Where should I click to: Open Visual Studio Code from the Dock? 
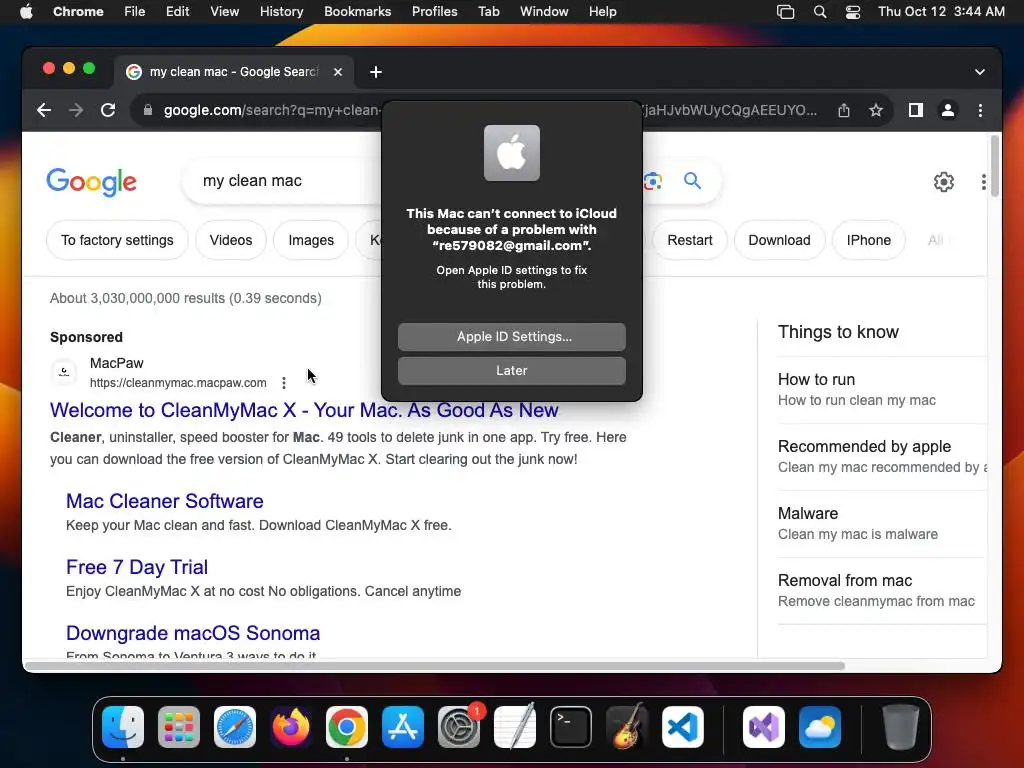[x=683, y=727]
